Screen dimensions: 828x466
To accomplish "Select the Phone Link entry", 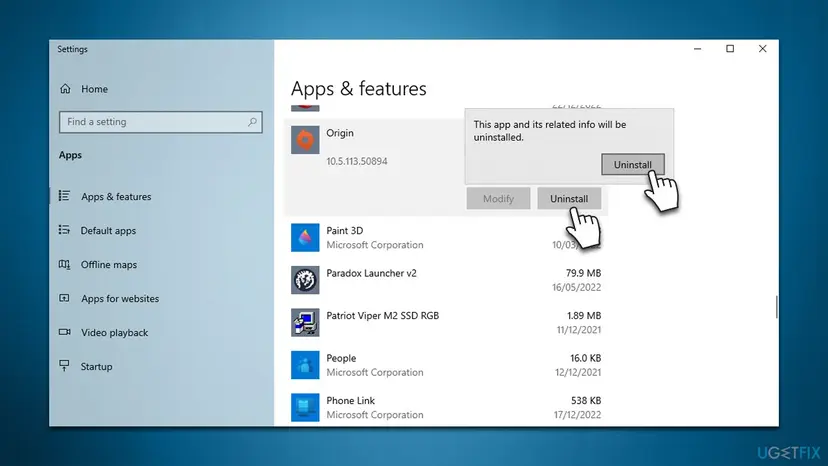I will (446, 407).
